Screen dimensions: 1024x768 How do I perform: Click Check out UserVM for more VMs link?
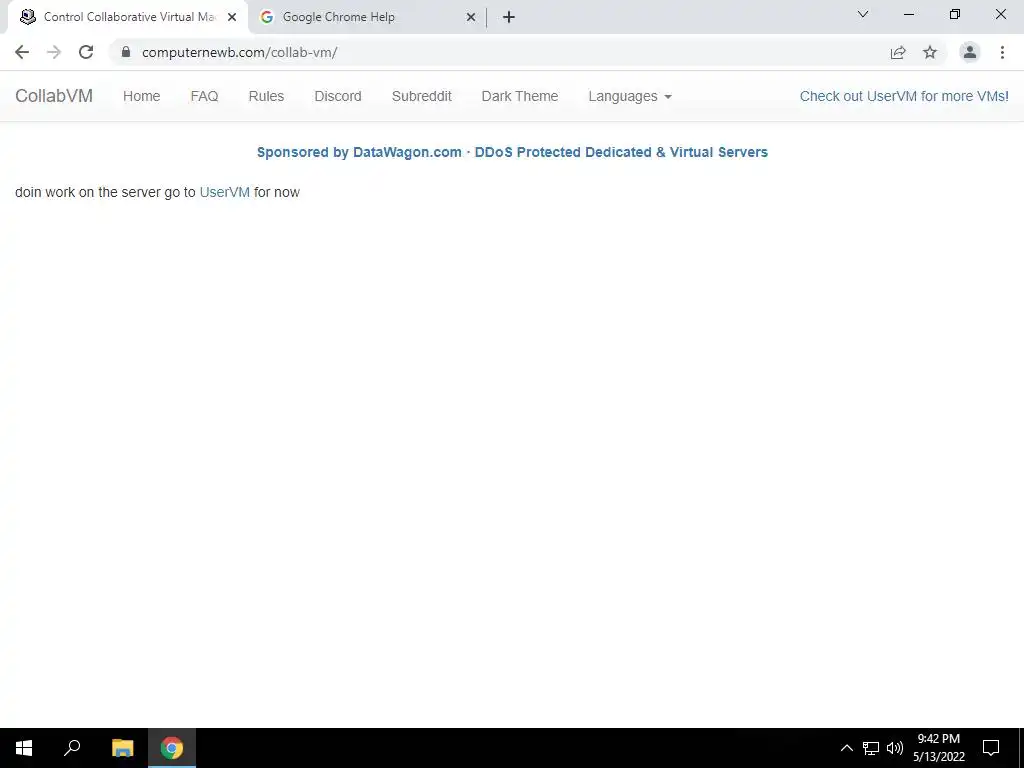904,96
